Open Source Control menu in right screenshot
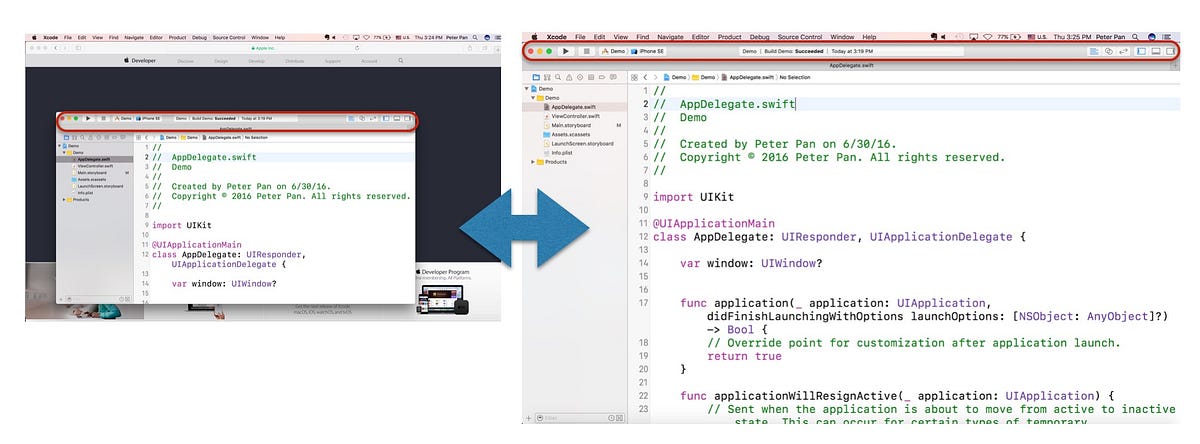 click(799, 37)
